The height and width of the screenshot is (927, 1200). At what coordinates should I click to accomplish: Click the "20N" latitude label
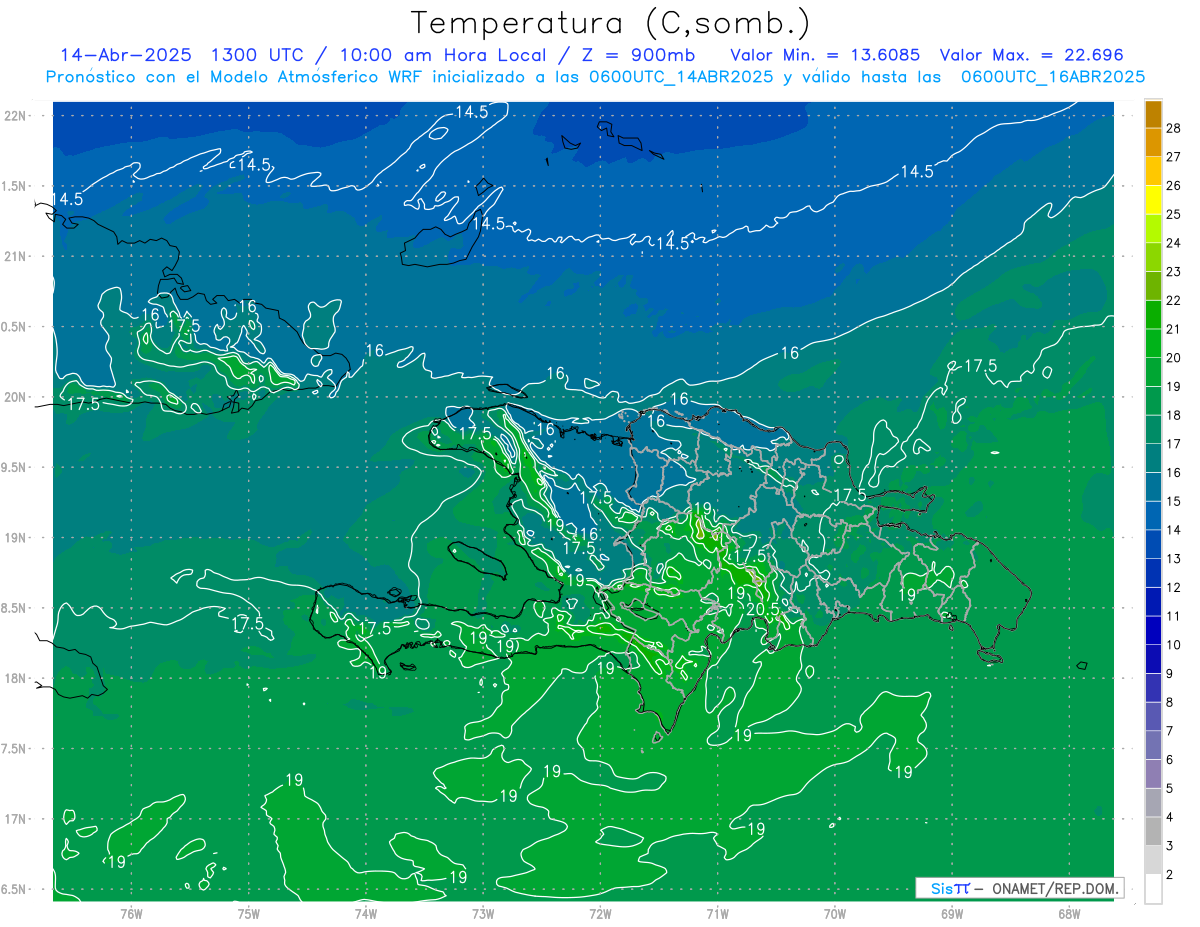coord(15,397)
